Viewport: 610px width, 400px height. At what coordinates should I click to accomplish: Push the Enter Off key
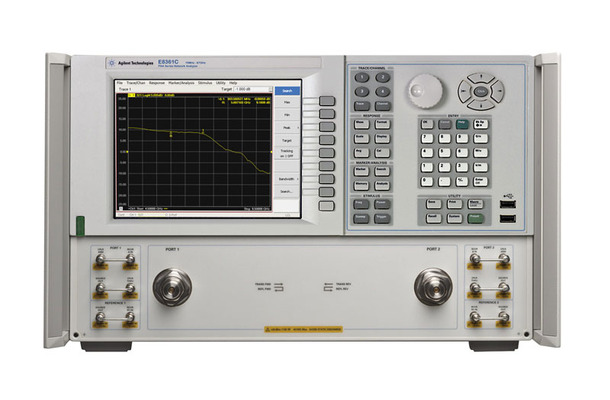(480, 181)
